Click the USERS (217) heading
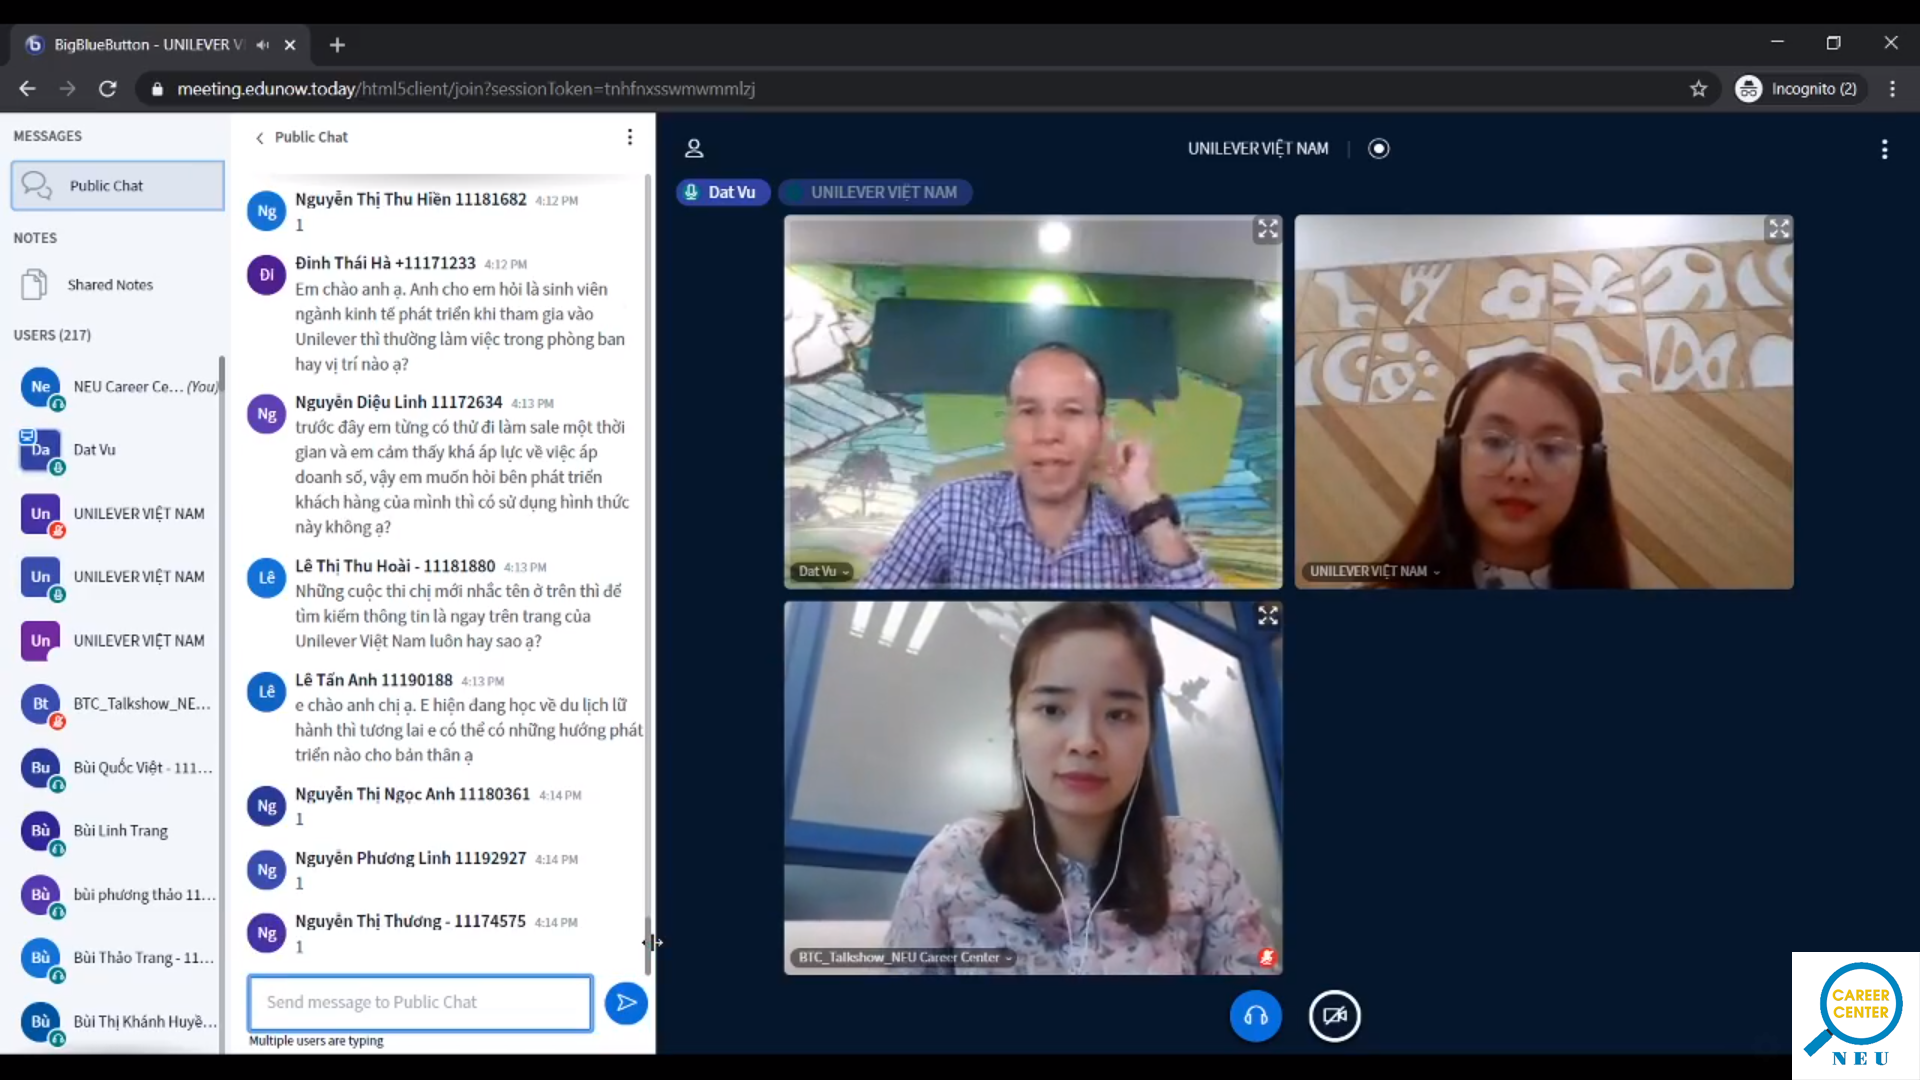 pyautogui.click(x=52, y=335)
